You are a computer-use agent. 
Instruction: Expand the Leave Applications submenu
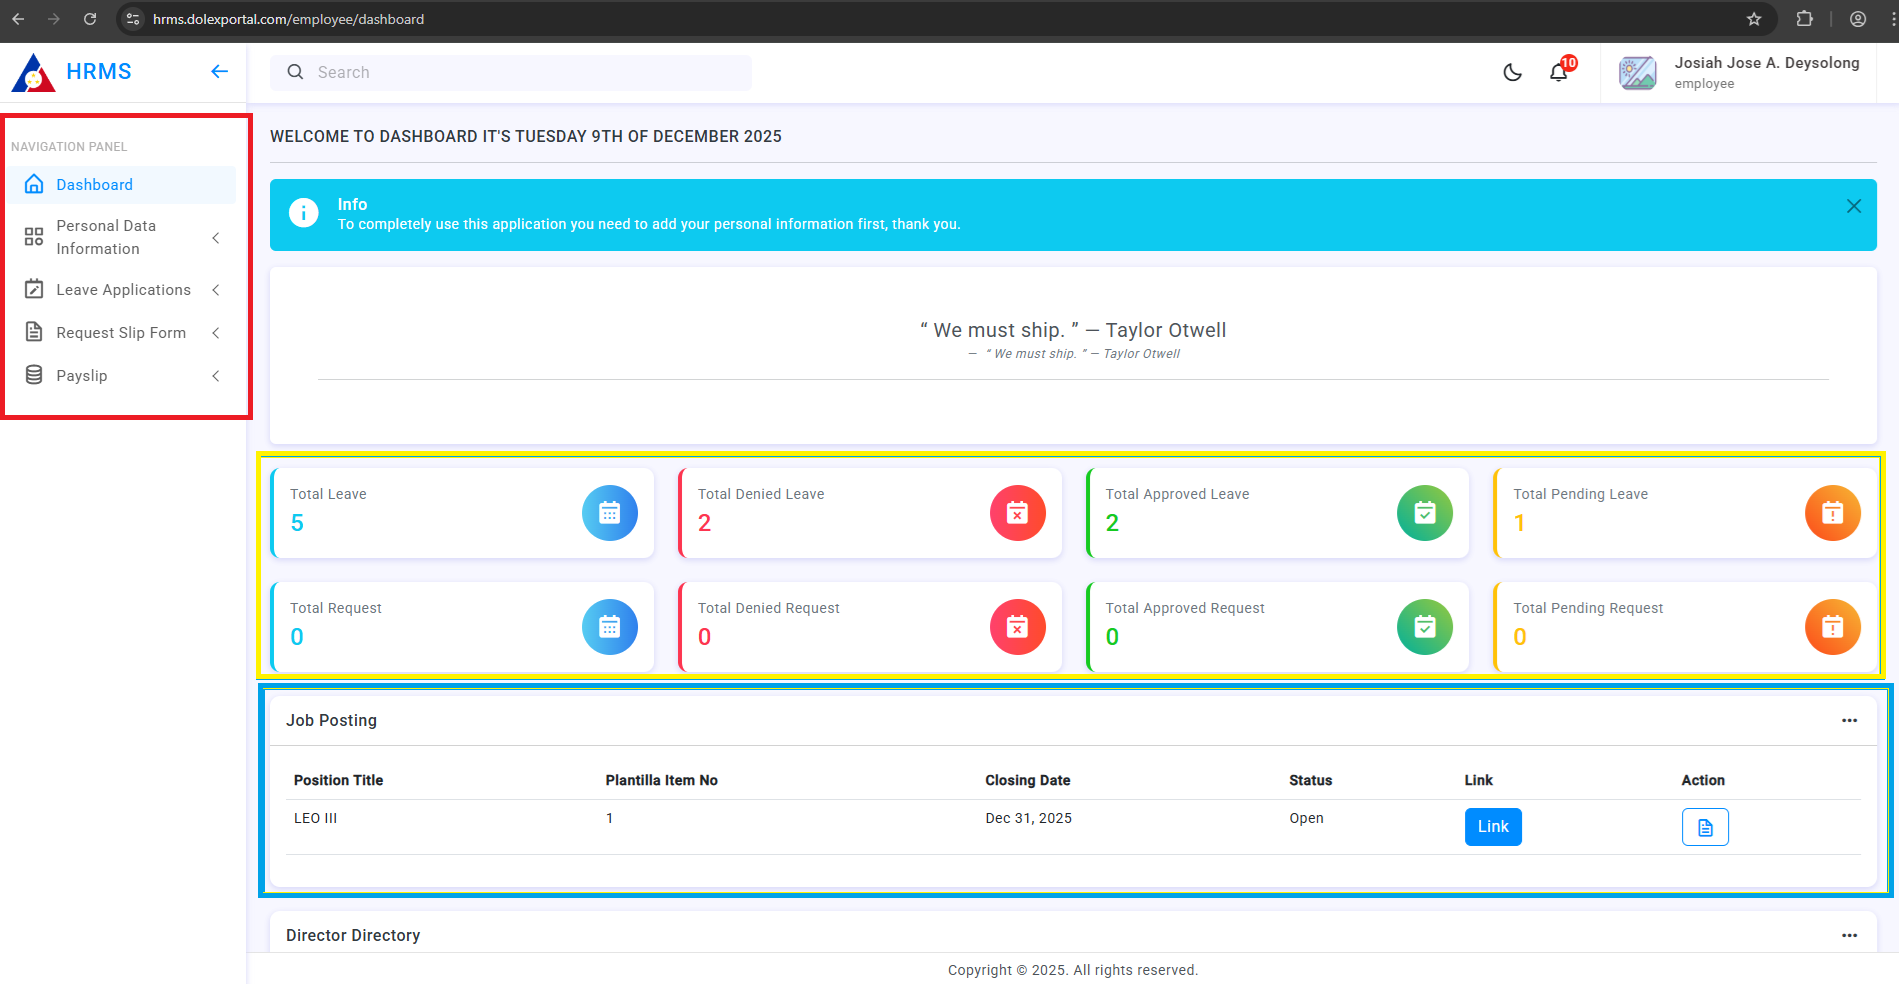point(122,290)
